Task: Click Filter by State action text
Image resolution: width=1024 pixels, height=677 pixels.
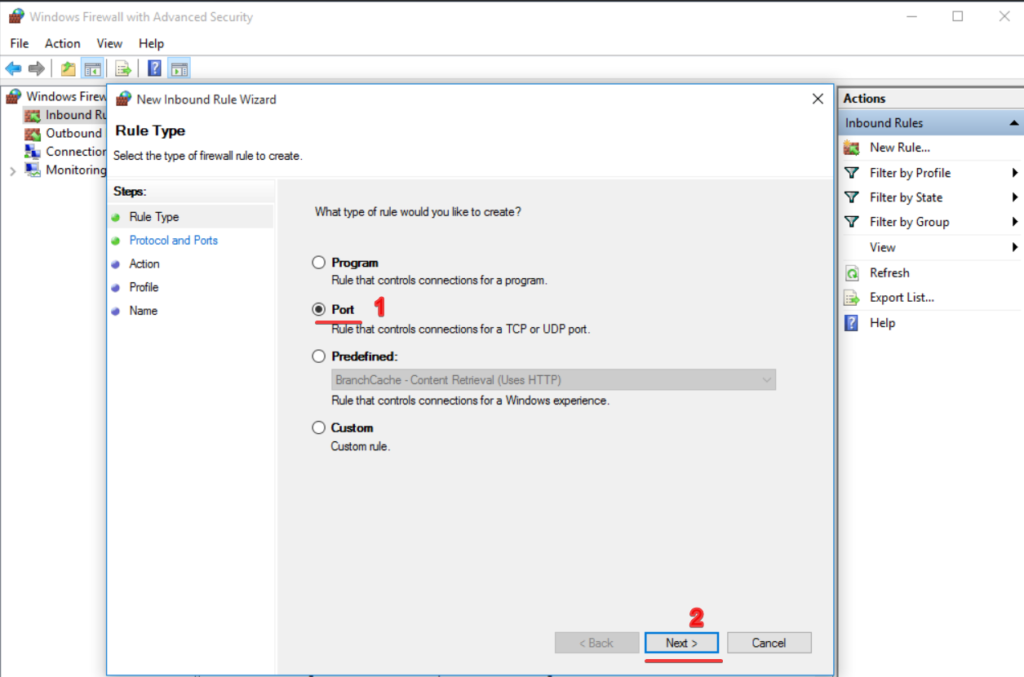Action: 906,197
